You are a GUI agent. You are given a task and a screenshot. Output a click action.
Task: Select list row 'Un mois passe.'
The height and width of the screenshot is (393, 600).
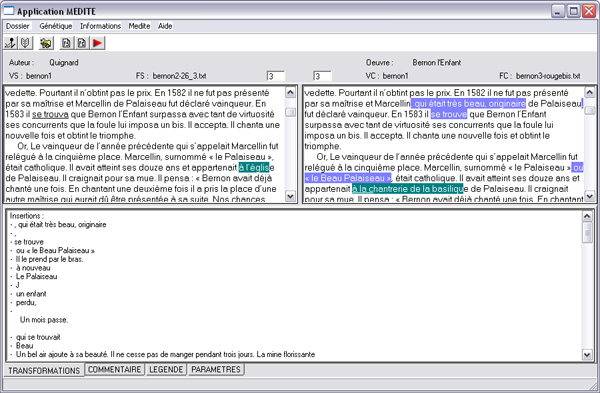(44, 320)
